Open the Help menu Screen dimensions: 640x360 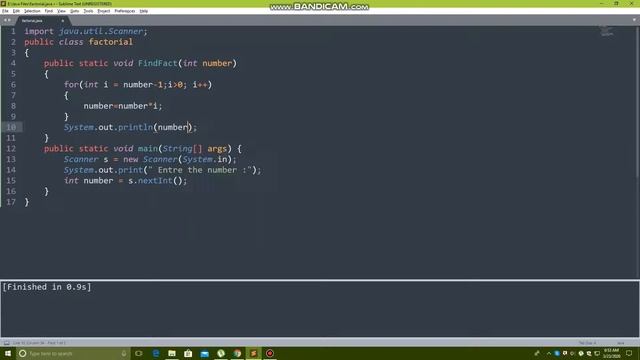(x=144, y=11)
